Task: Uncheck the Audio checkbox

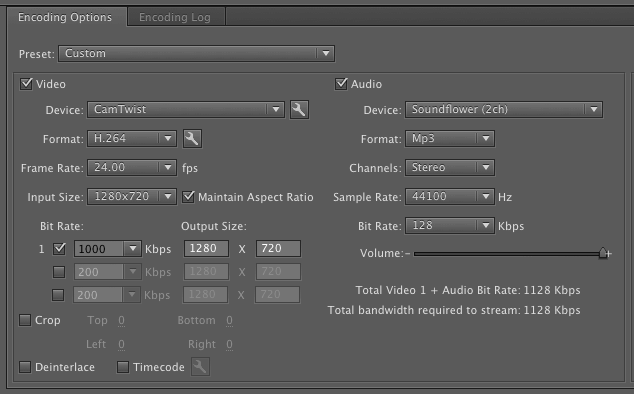Action: pyautogui.click(x=341, y=84)
